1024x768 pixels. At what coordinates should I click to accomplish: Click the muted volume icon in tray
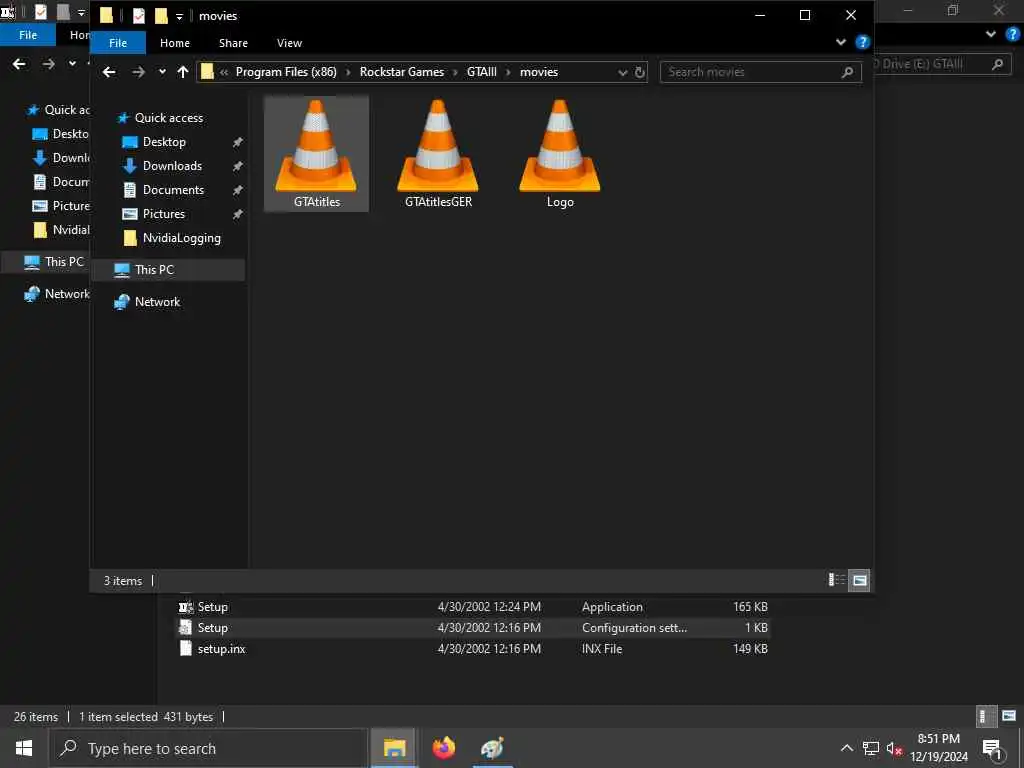(894, 748)
